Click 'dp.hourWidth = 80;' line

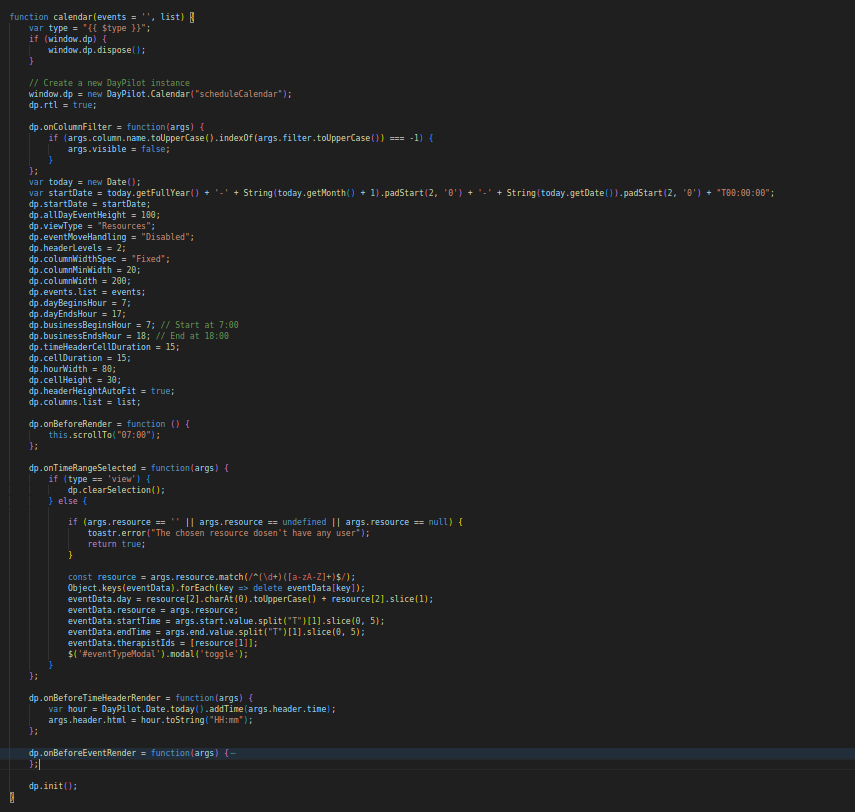pos(73,369)
